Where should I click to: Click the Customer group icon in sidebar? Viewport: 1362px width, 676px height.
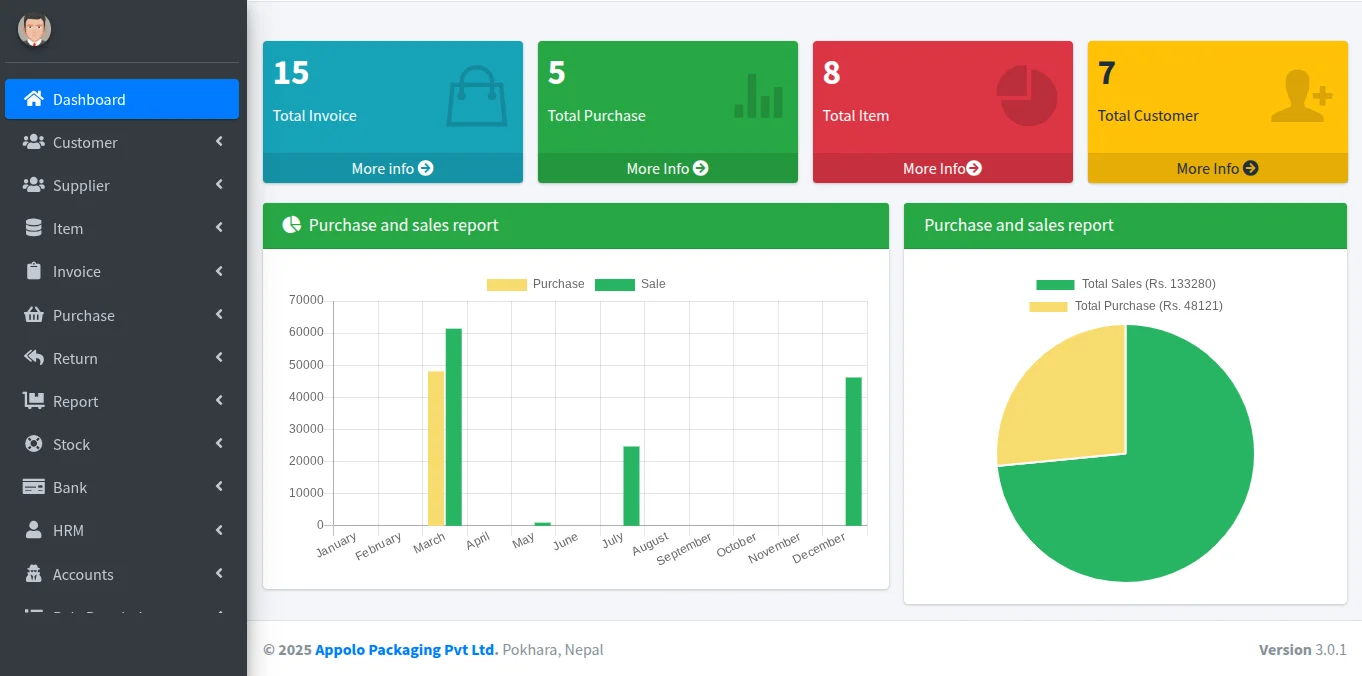[33, 142]
